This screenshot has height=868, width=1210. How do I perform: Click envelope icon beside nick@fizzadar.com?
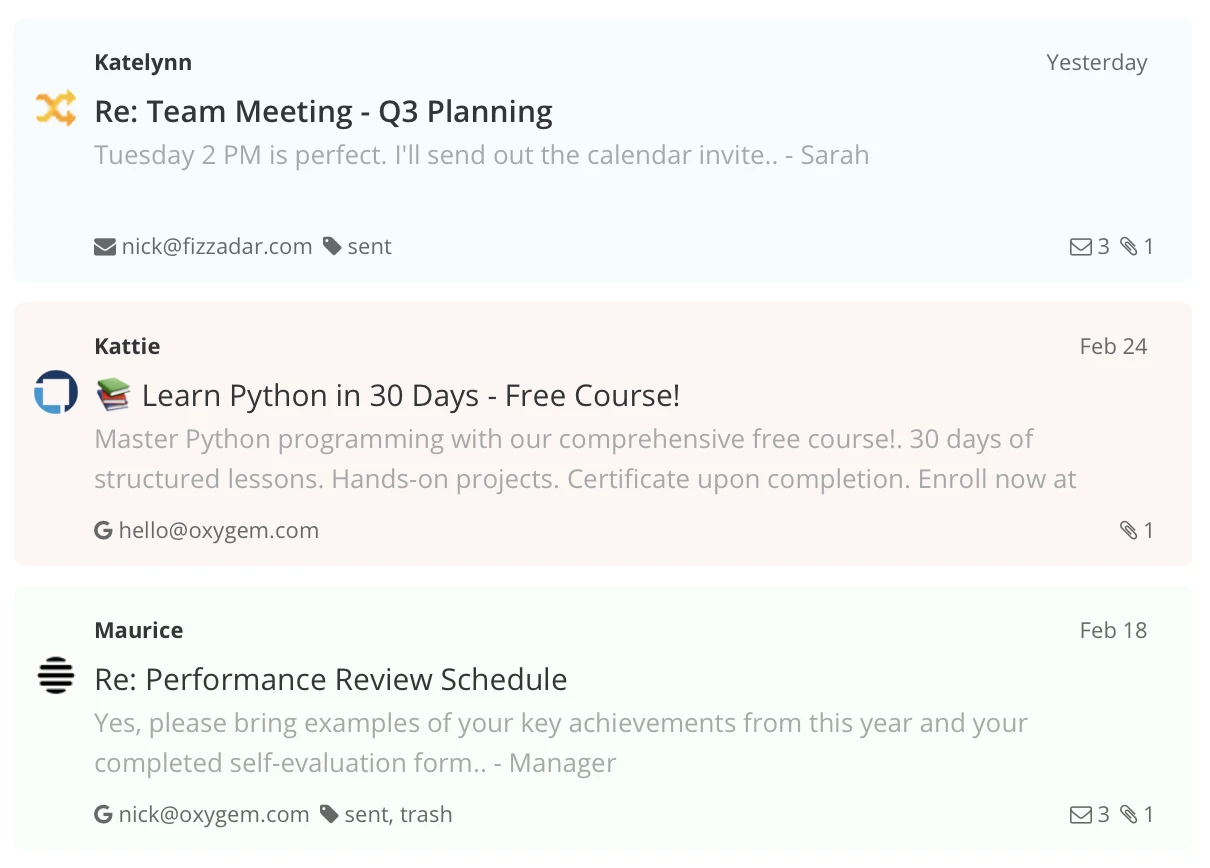click(105, 247)
